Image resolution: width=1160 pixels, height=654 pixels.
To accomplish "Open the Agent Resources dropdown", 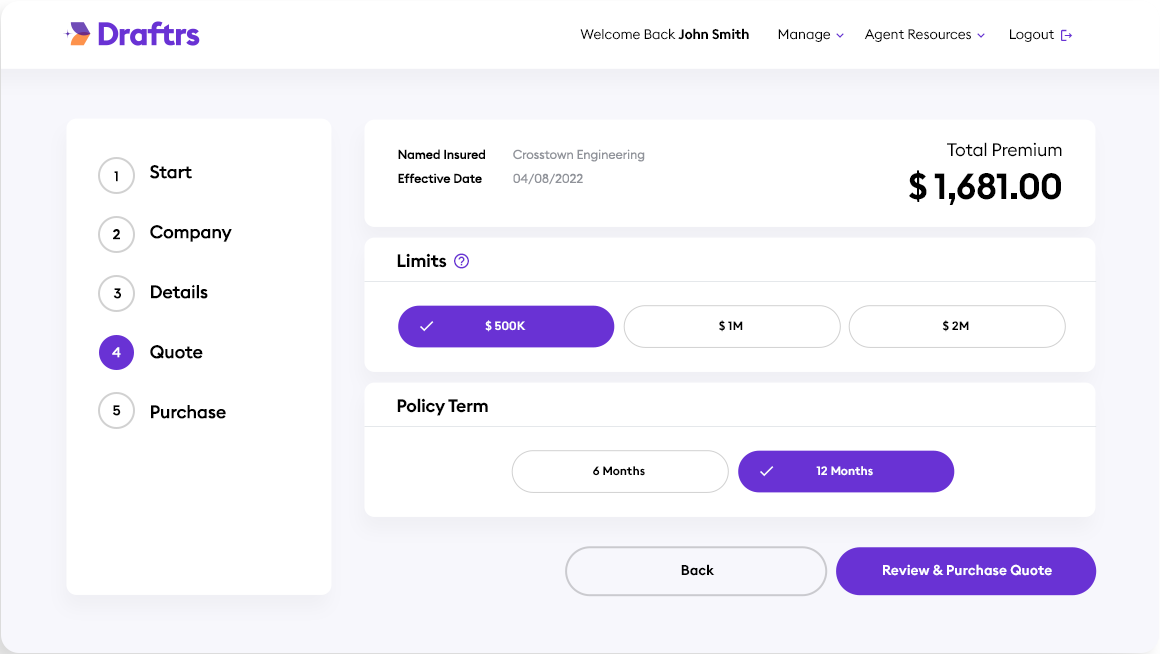I will pyautogui.click(x=924, y=35).
